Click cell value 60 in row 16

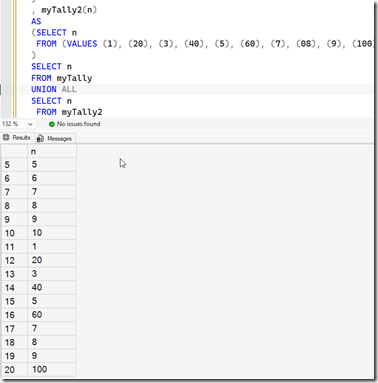(52, 315)
